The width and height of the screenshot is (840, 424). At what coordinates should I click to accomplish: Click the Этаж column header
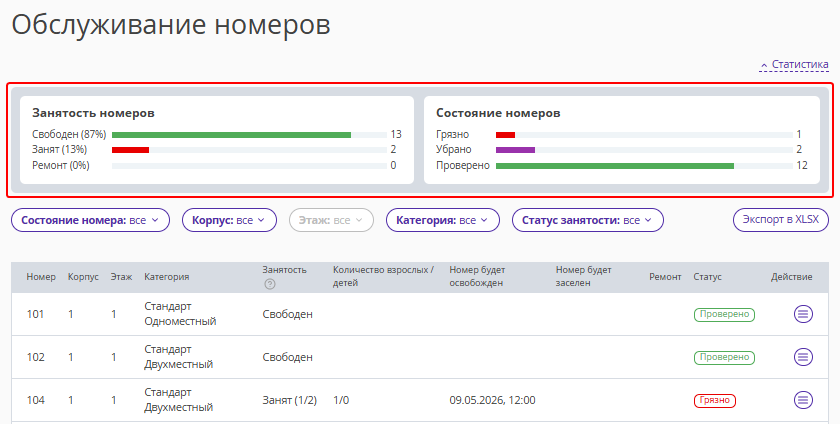pos(121,277)
